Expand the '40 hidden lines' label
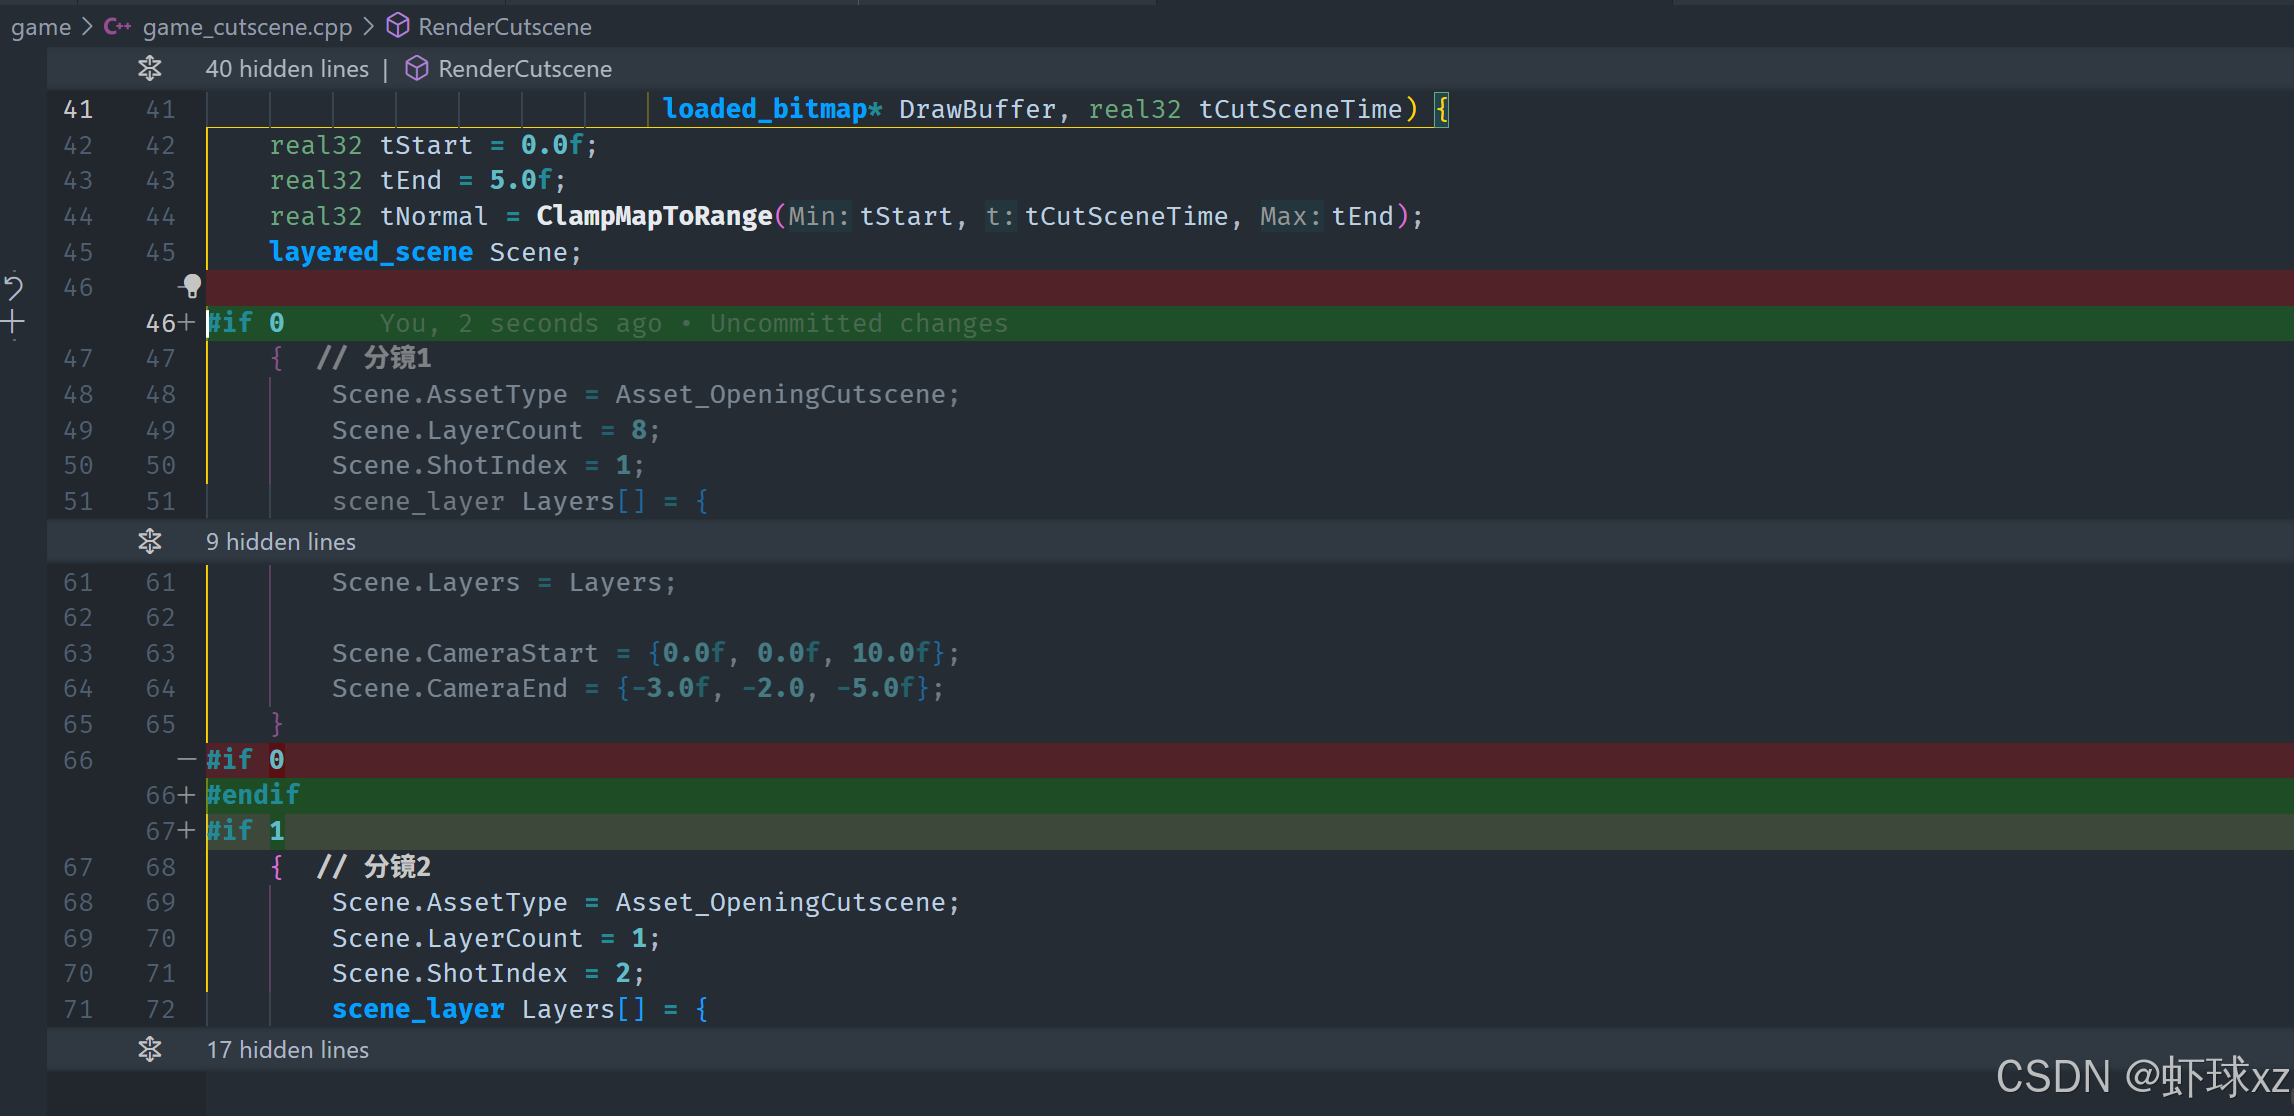Image resolution: width=2294 pixels, height=1116 pixels. pos(287,68)
